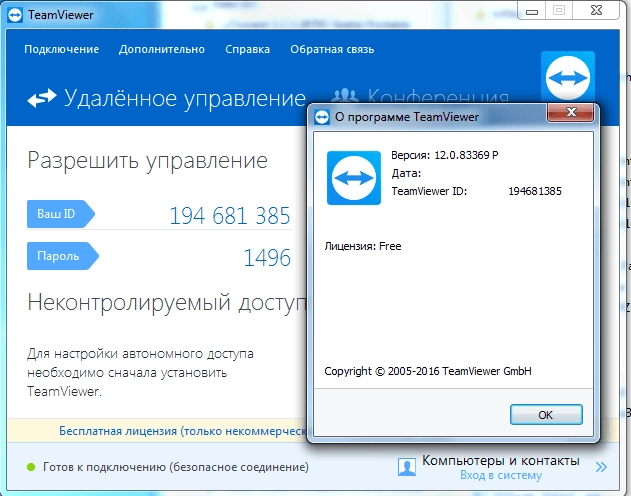The width and height of the screenshot is (631, 496).
Task: Click the conference people icon
Action: pos(345,96)
